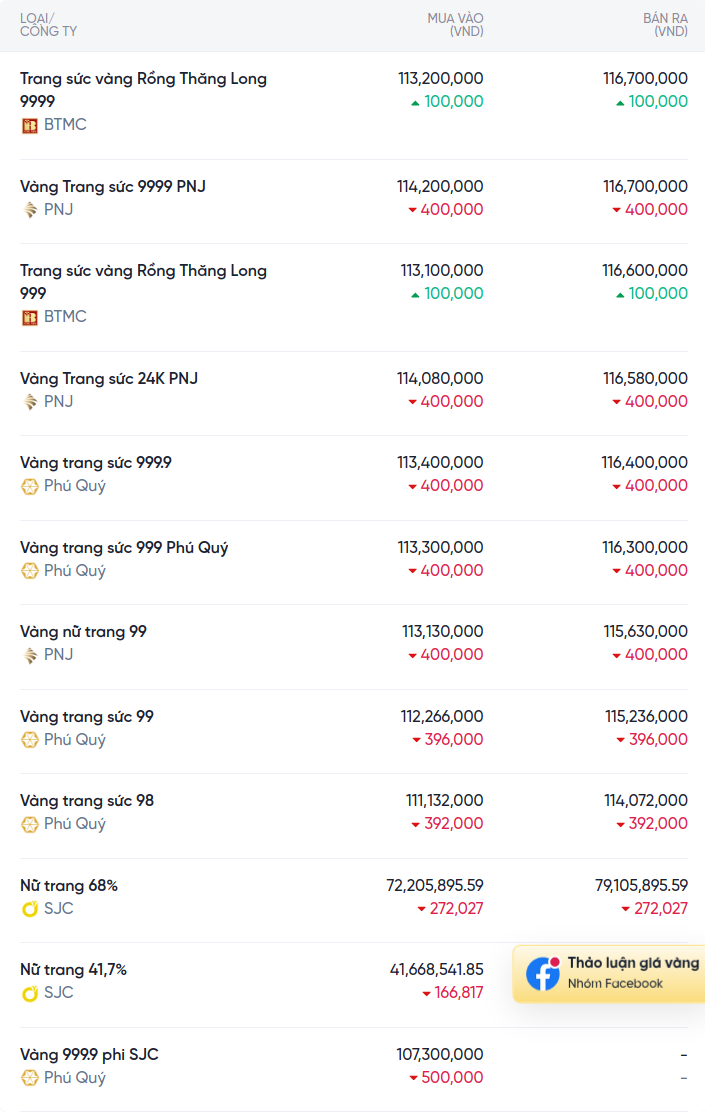Click the LOẠI/CÔNG TY column header
The image size is (705, 1112).
[48, 25]
